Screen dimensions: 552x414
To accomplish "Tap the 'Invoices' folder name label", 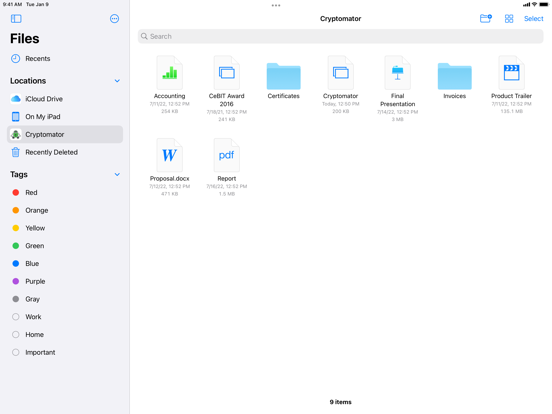I will click(x=454, y=96).
